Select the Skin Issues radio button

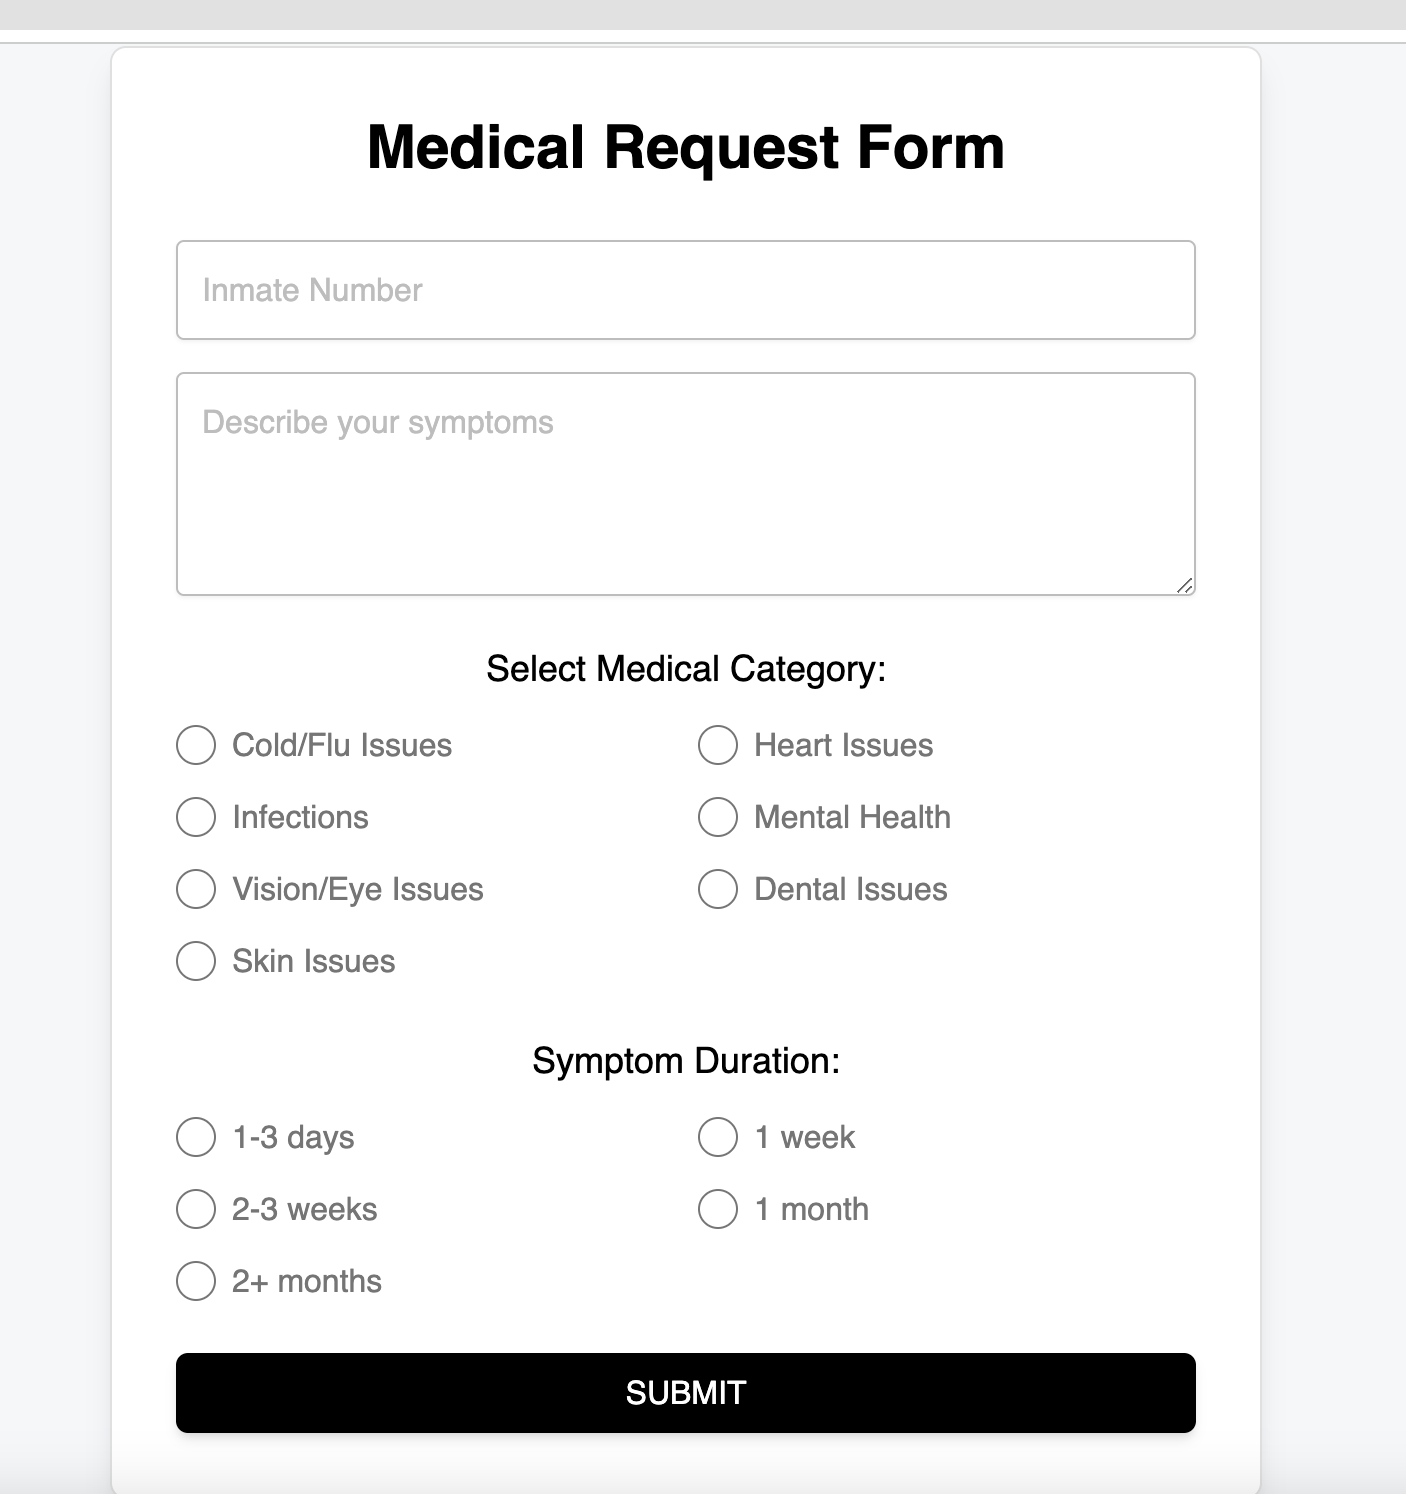point(196,961)
